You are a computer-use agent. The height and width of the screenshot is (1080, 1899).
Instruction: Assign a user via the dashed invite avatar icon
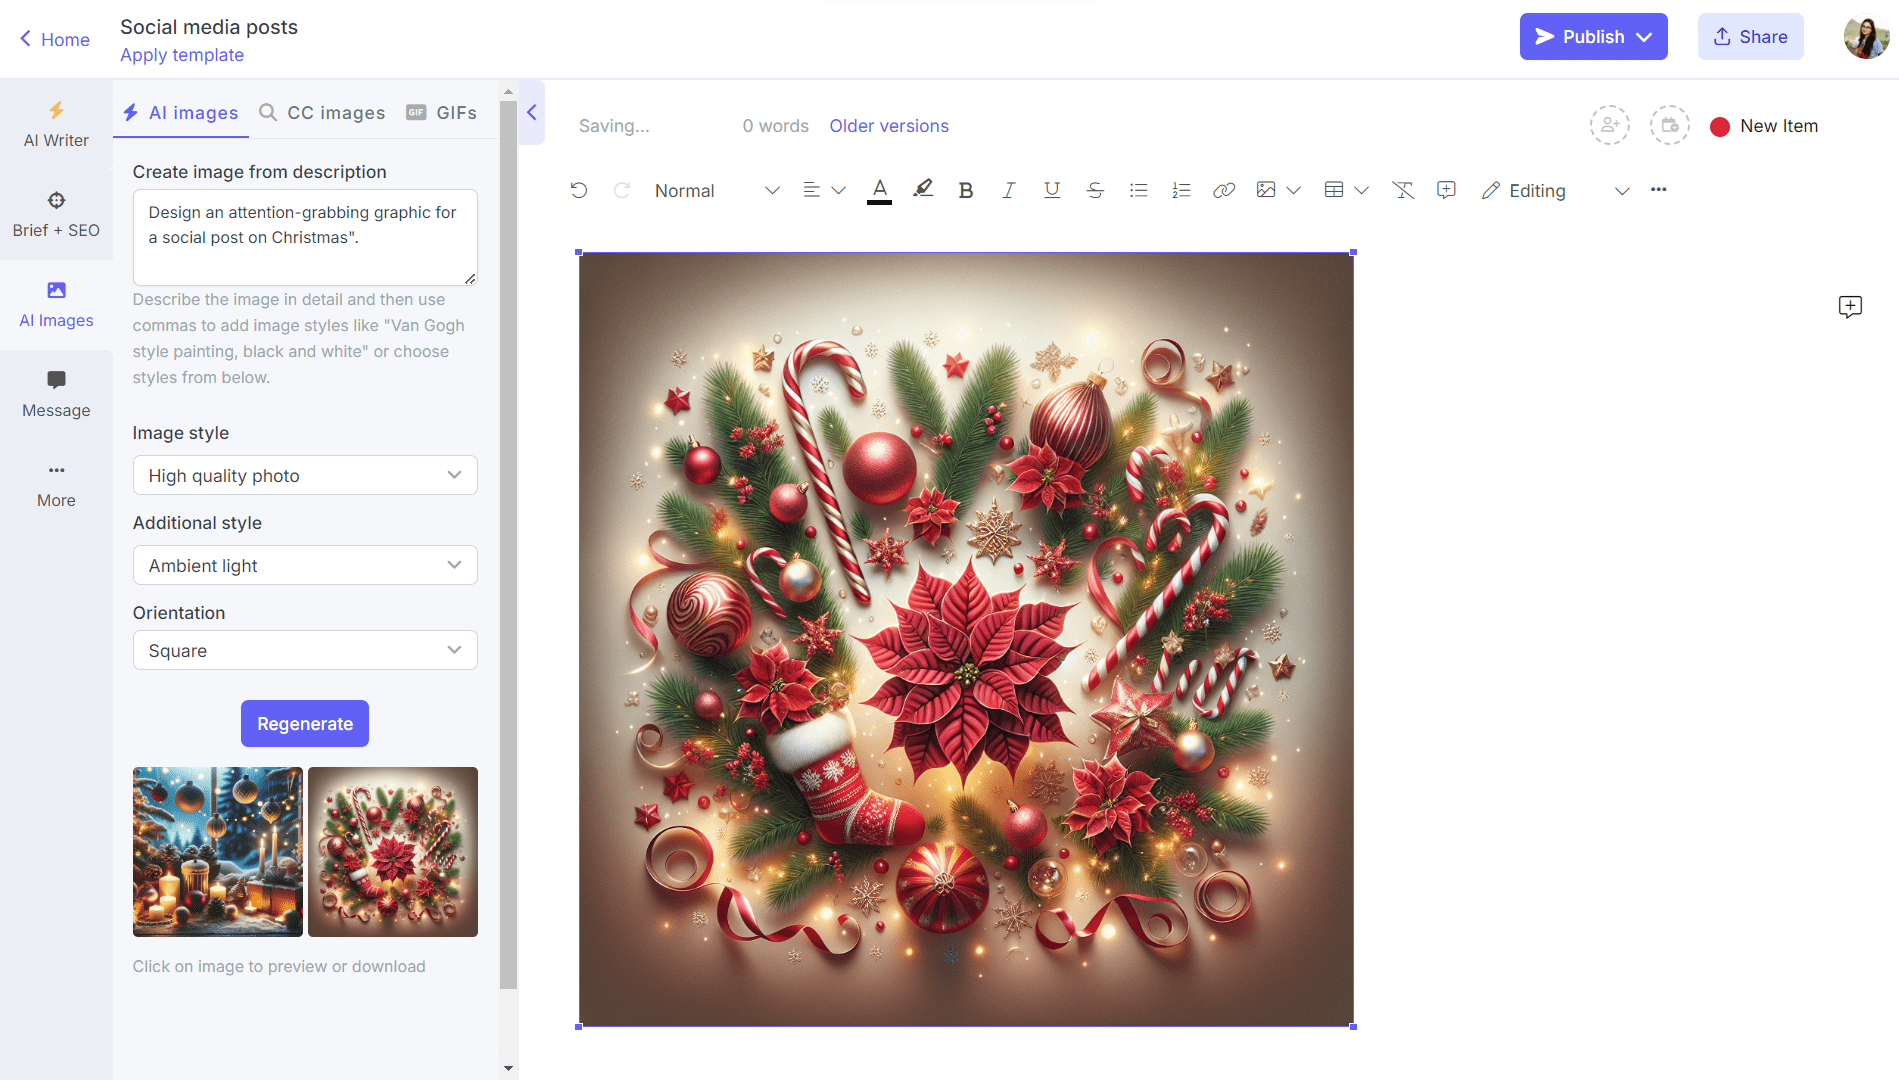coord(1610,125)
